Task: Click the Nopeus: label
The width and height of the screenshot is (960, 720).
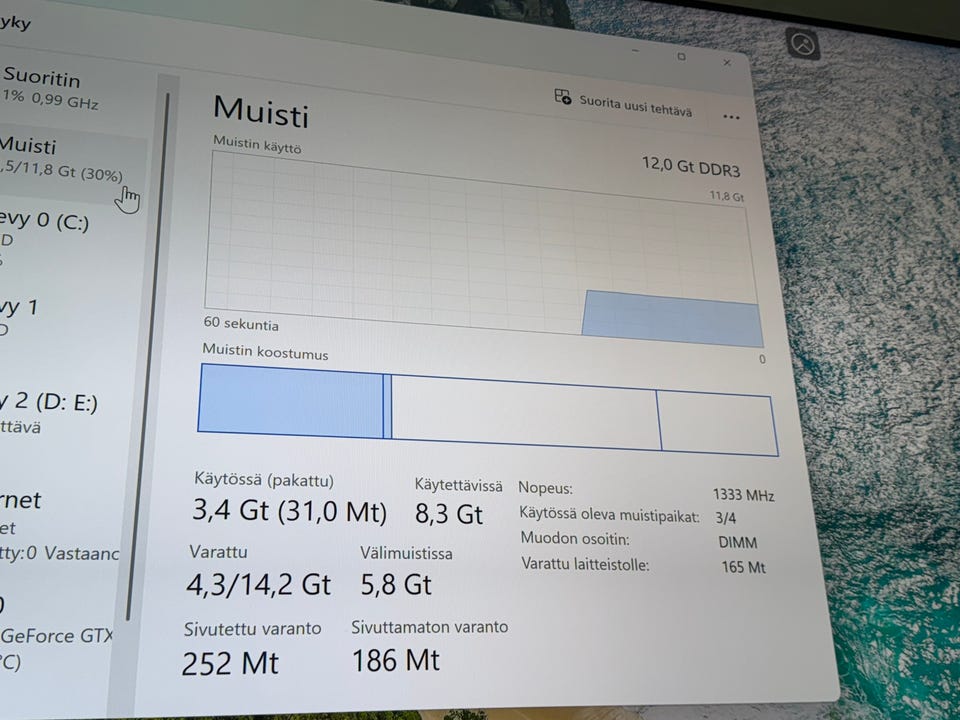Action: (x=546, y=489)
